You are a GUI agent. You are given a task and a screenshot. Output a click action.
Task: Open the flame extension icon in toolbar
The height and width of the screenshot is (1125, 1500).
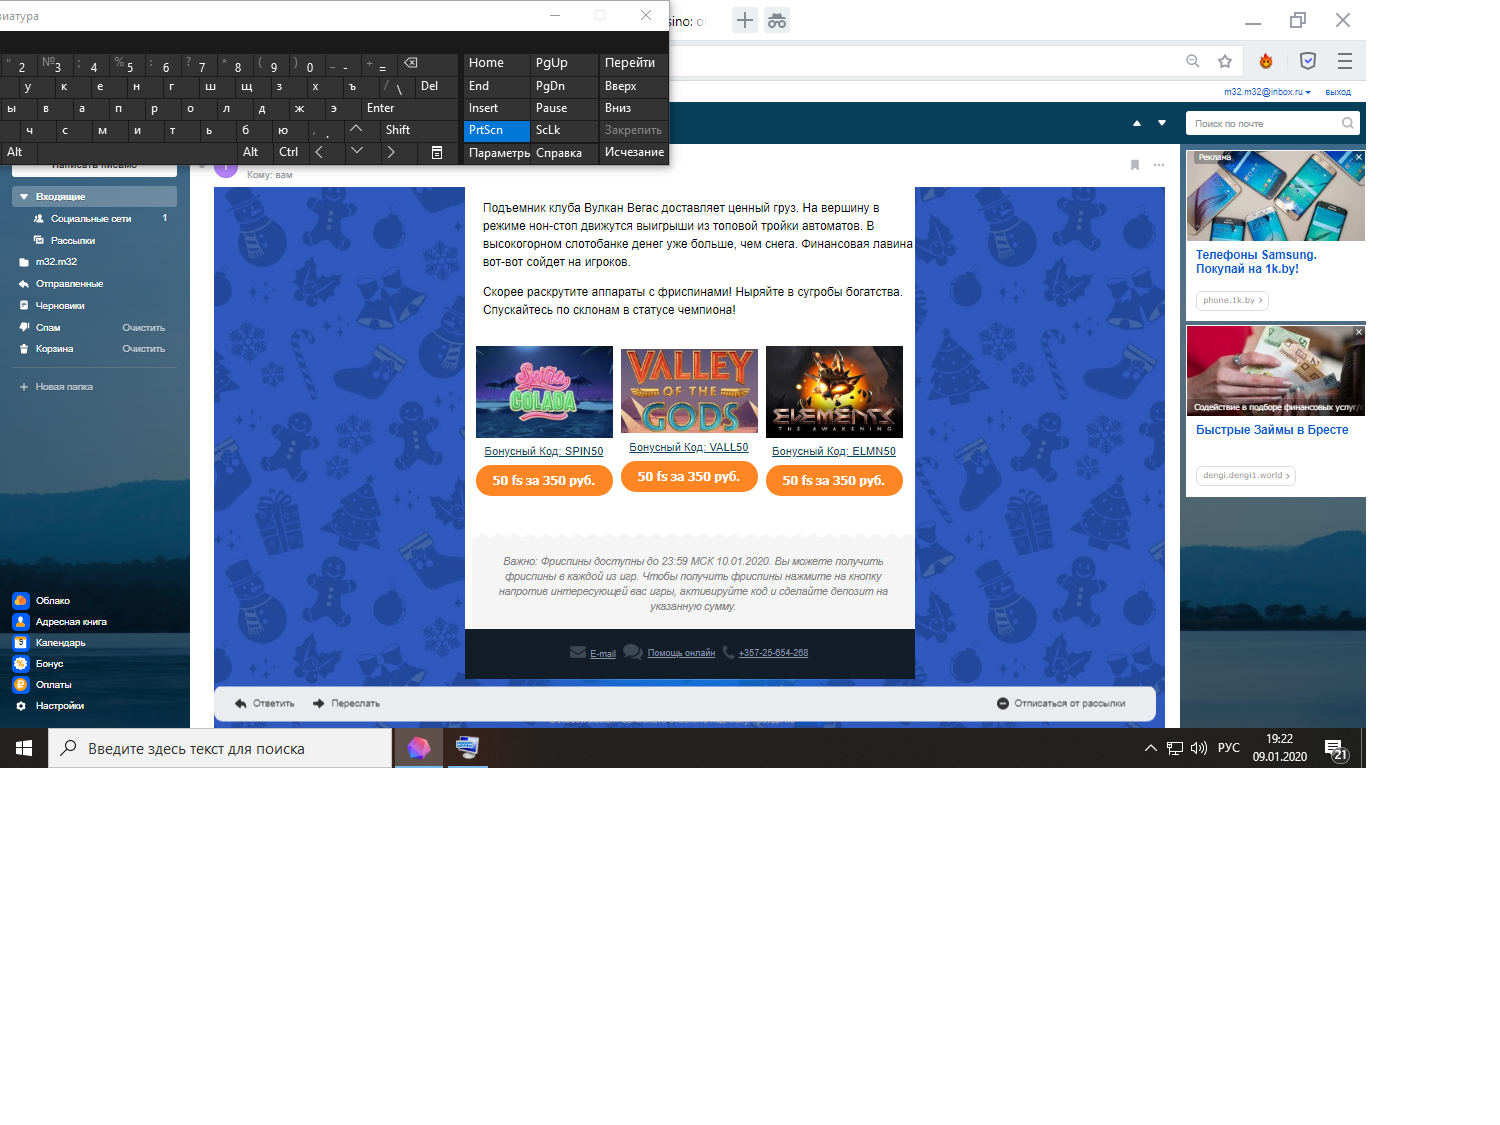point(1266,61)
